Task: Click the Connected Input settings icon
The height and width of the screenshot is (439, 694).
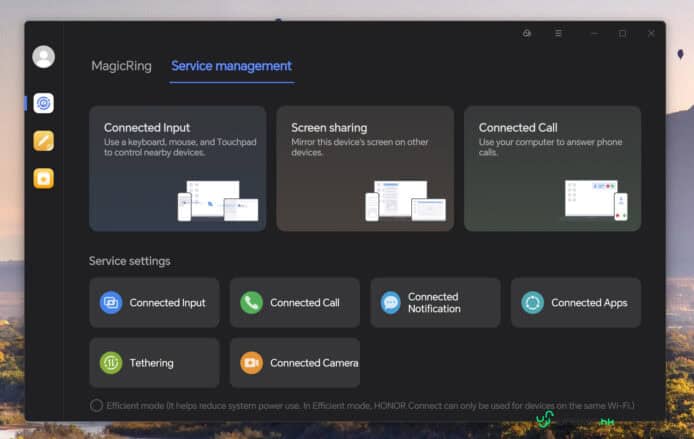Action: click(x=111, y=303)
